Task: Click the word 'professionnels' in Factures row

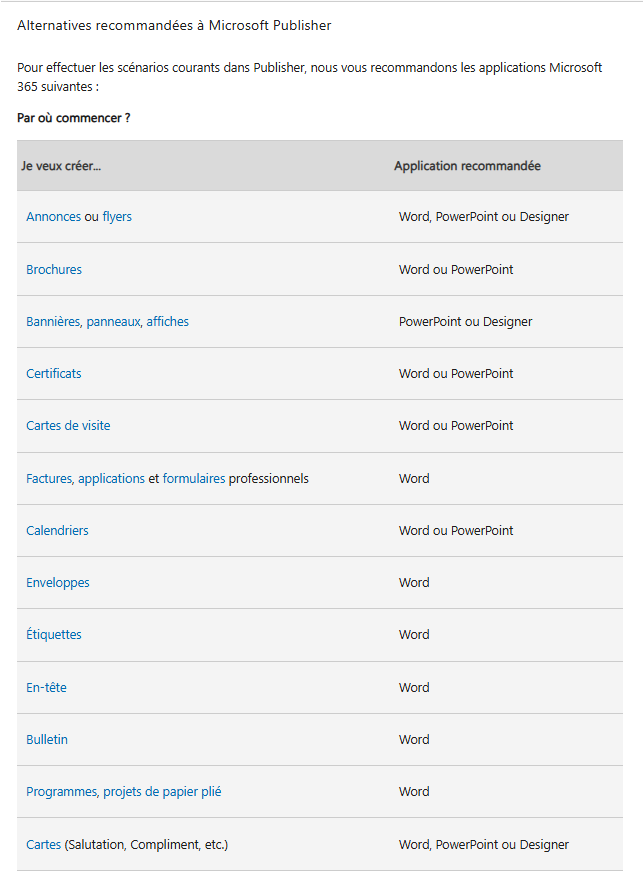Action: (x=269, y=479)
